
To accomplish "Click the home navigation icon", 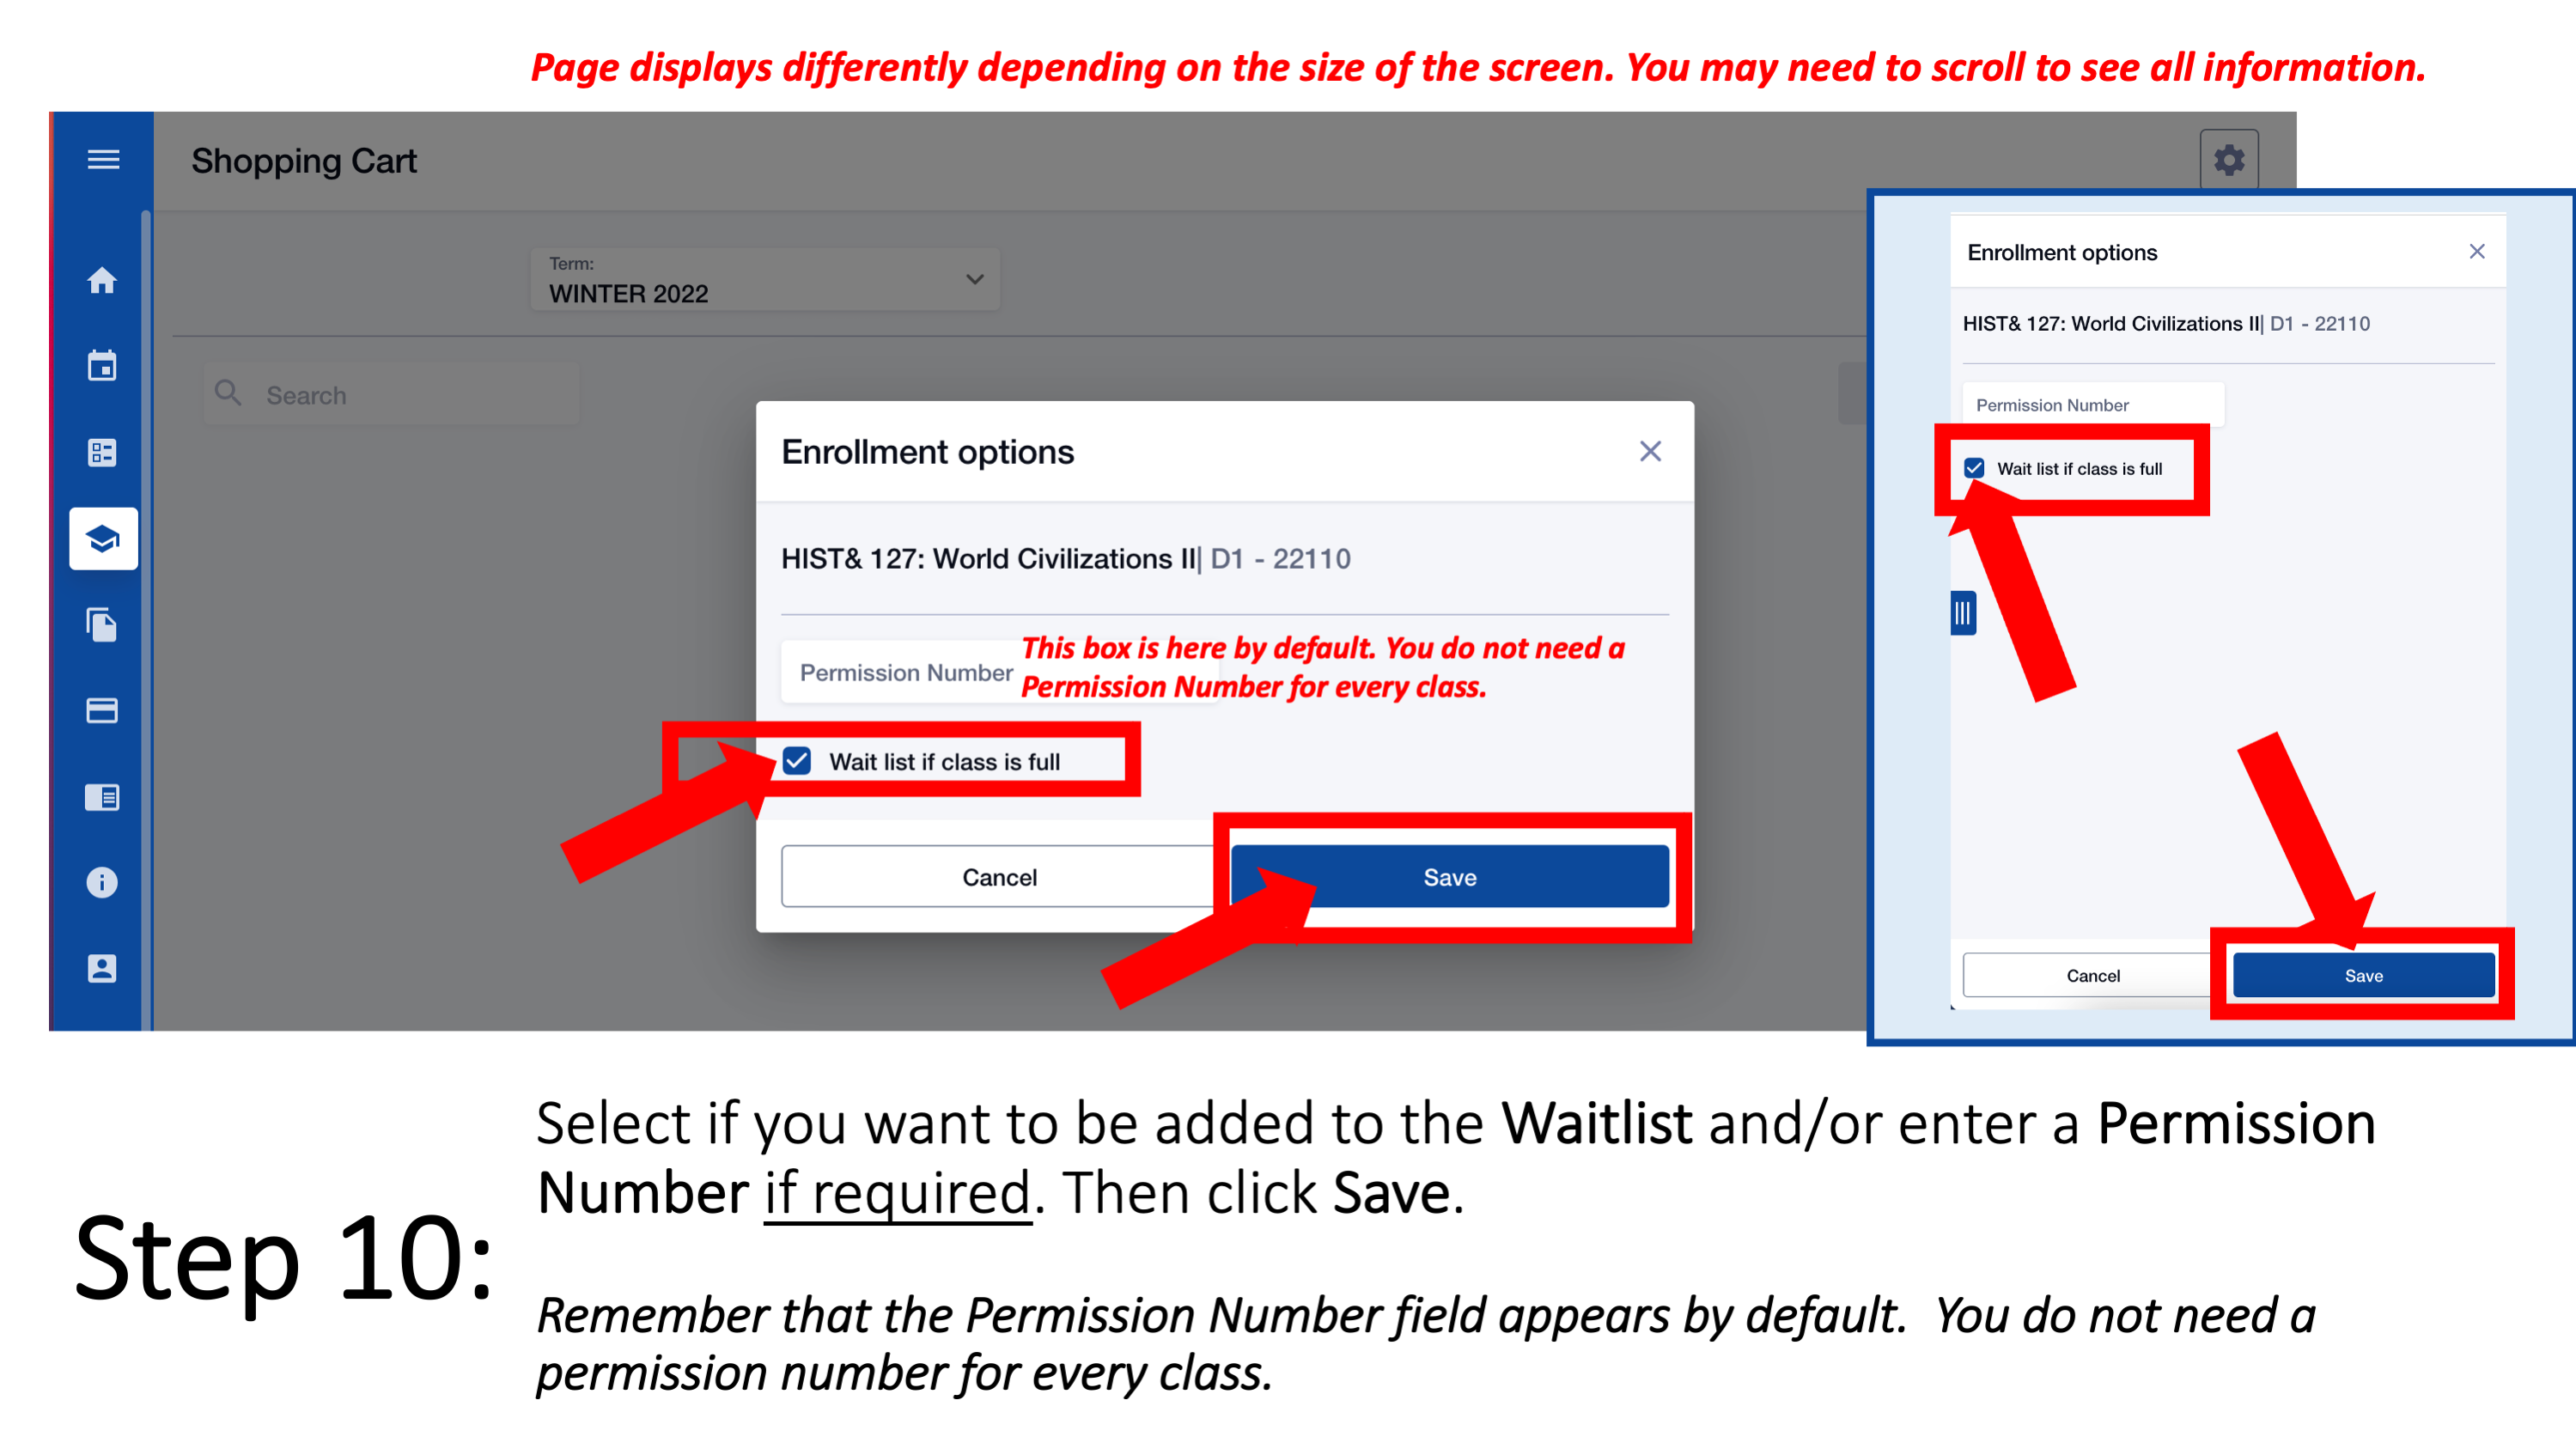I will pos(100,277).
